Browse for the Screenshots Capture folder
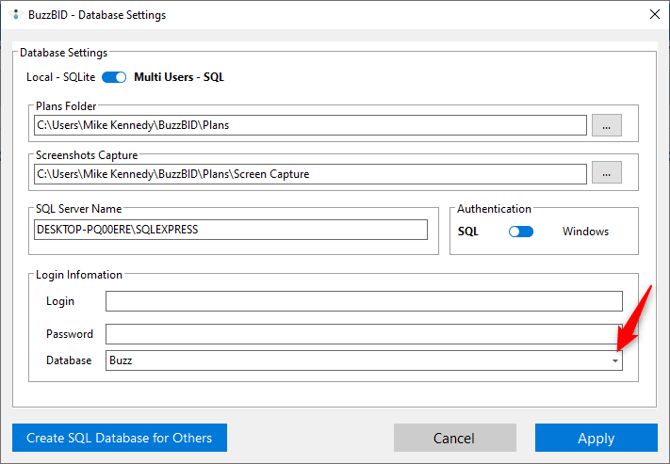 point(606,173)
